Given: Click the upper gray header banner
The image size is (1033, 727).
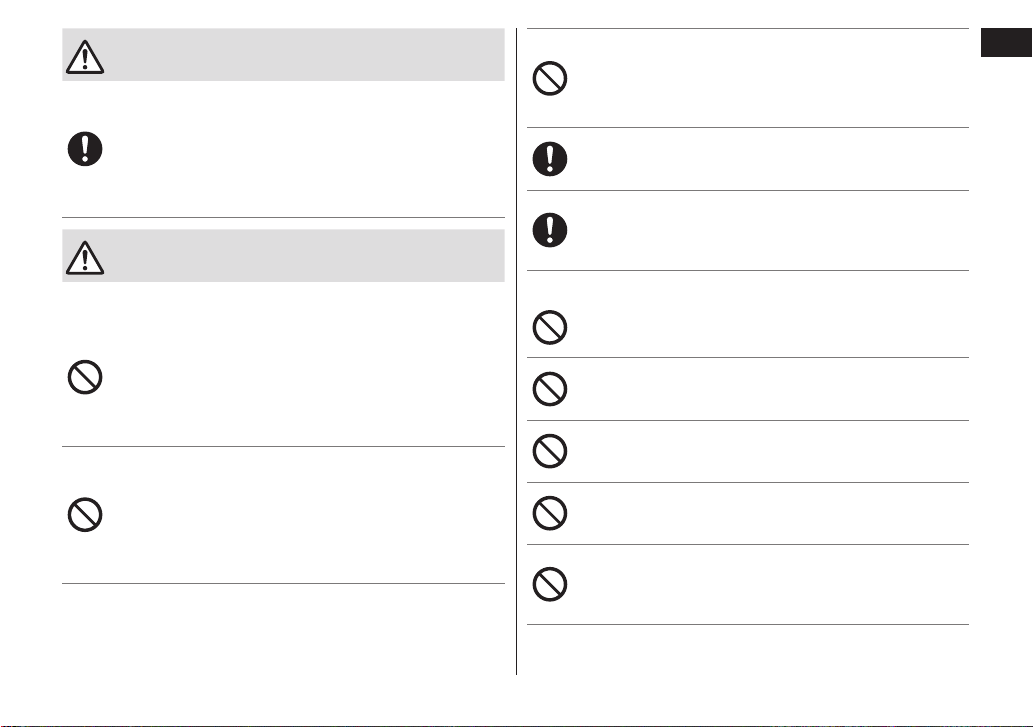Looking at the screenshot, I should (283, 55).
